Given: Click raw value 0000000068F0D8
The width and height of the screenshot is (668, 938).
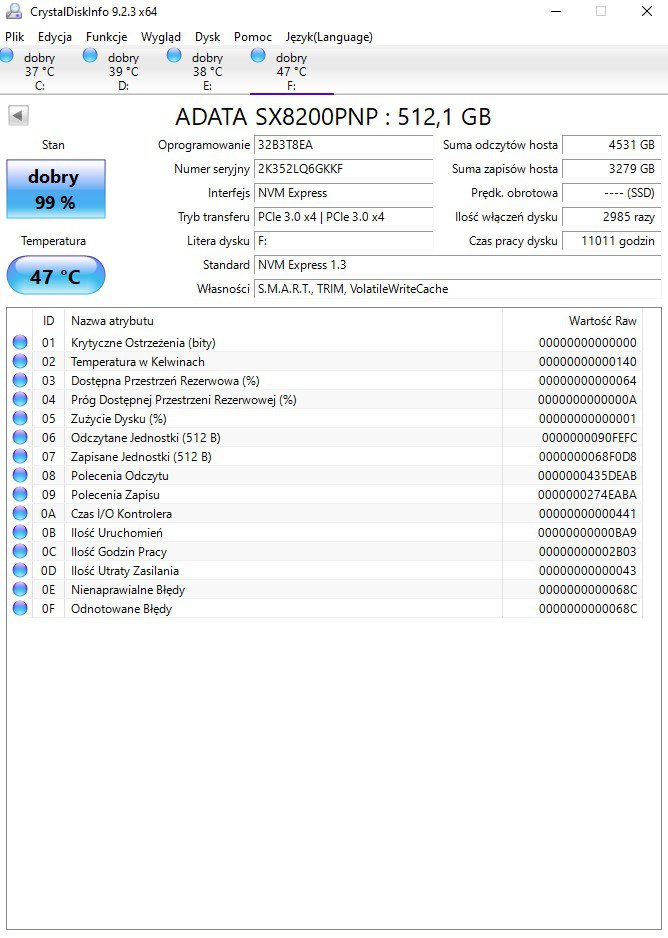Looking at the screenshot, I should pos(587,457).
